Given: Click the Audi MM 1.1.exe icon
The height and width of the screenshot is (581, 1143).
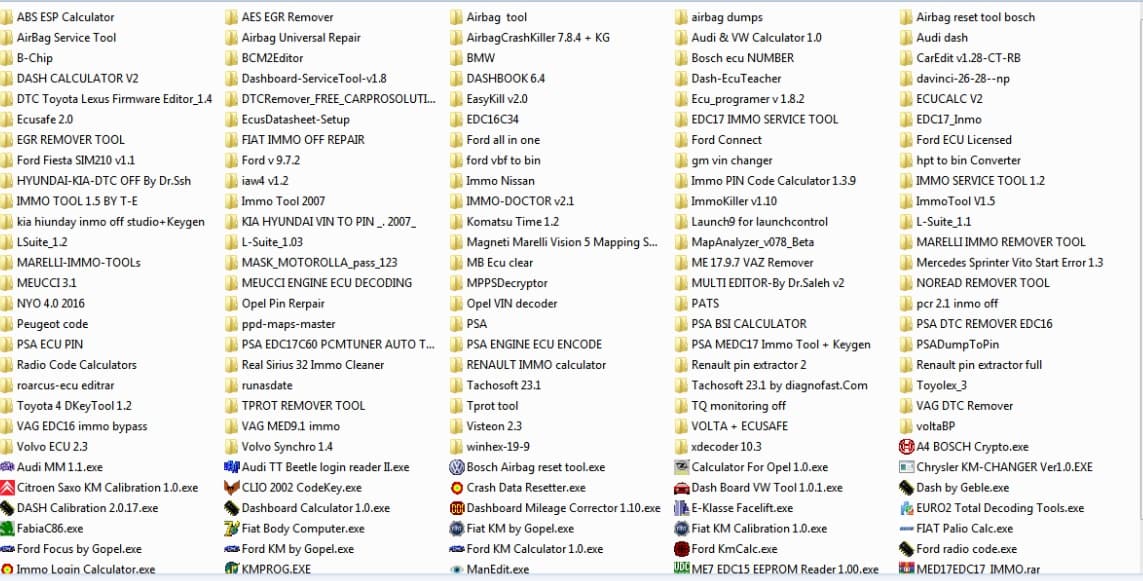Looking at the screenshot, I should (7, 467).
